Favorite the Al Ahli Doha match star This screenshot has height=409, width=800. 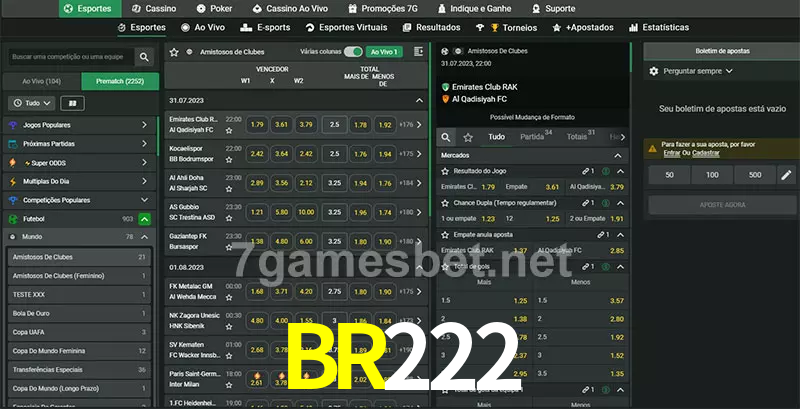click(229, 189)
